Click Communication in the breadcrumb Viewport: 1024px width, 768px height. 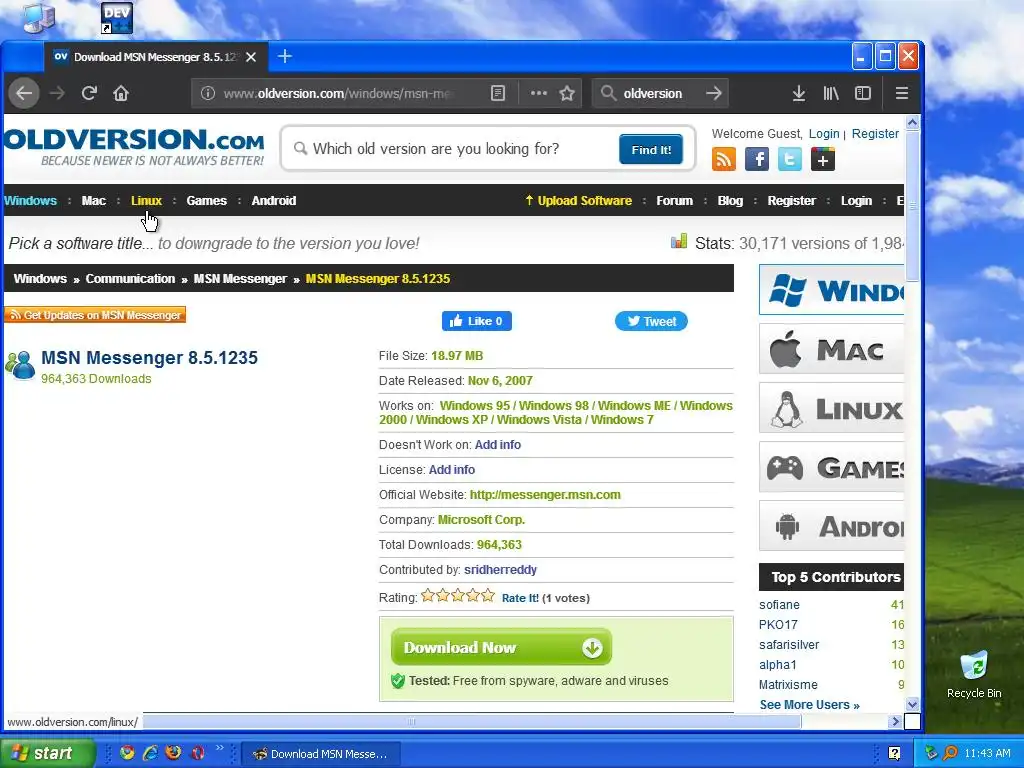(x=130, y=279)
